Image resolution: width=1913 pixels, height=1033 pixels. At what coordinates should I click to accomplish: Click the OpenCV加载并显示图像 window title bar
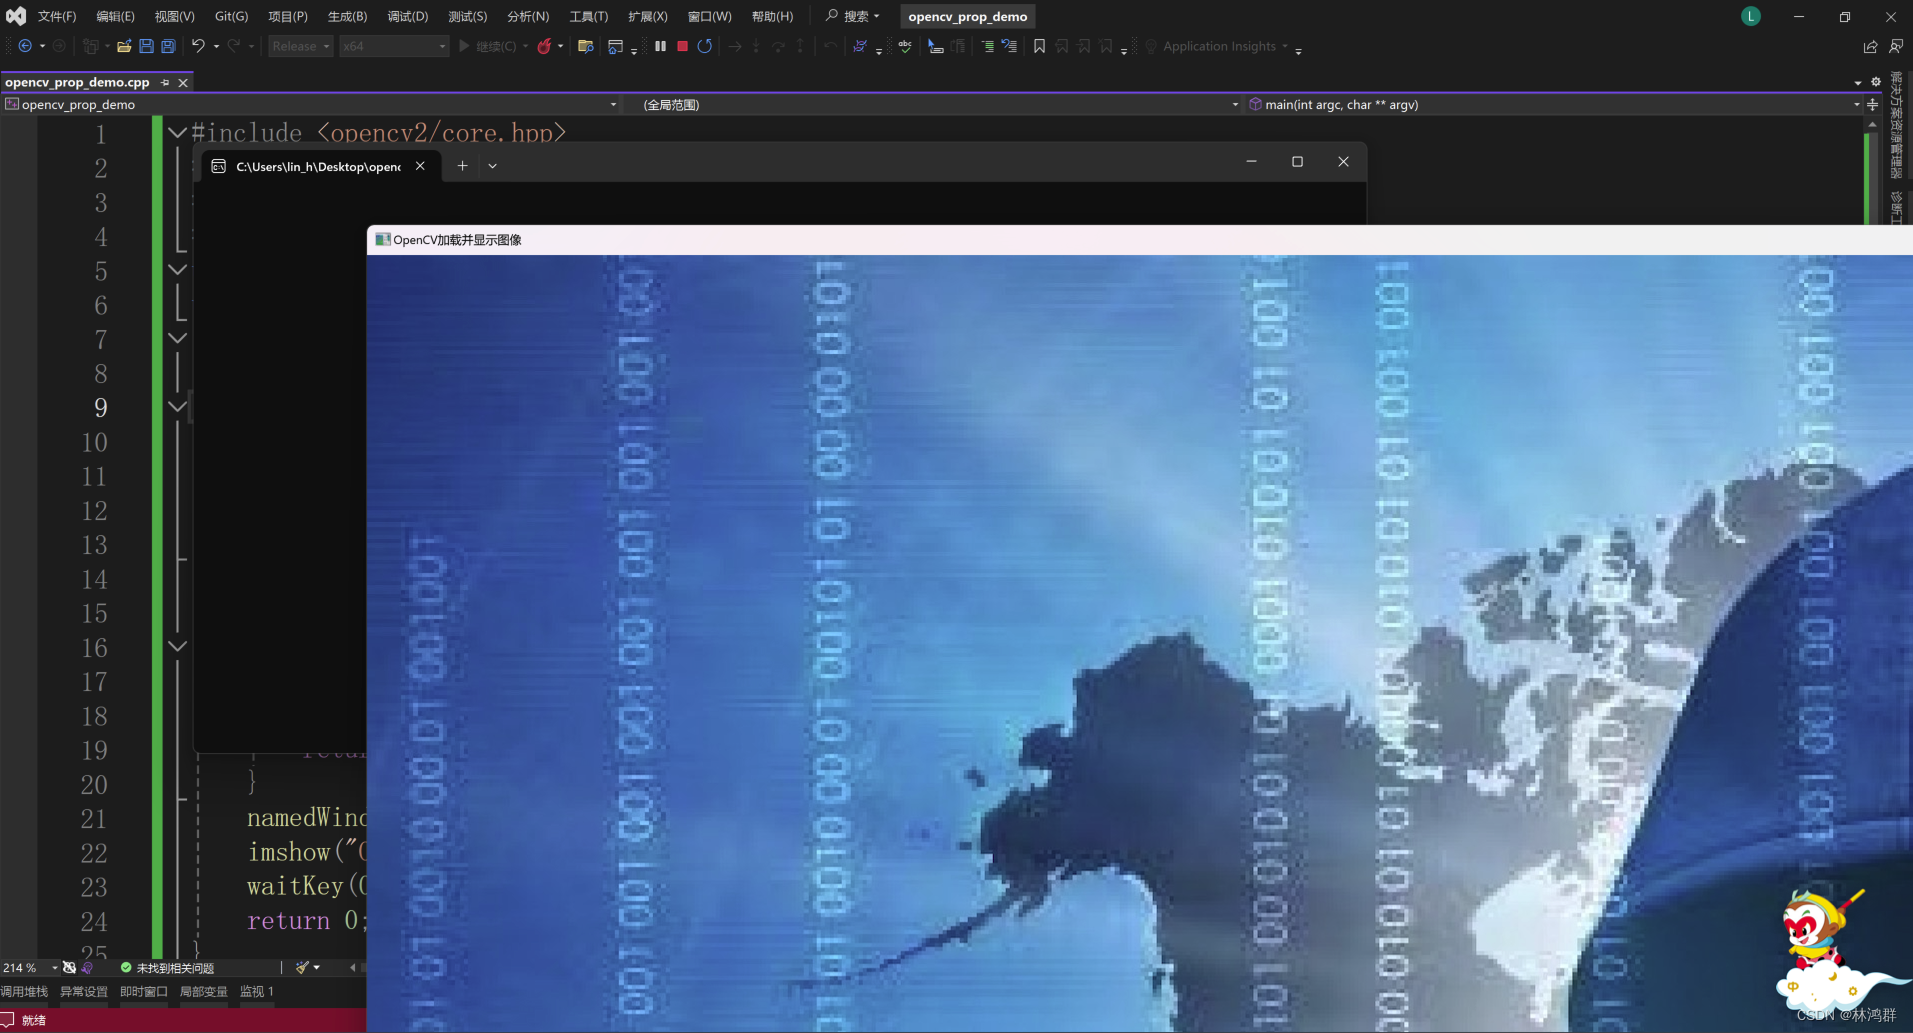point(1140,239)
